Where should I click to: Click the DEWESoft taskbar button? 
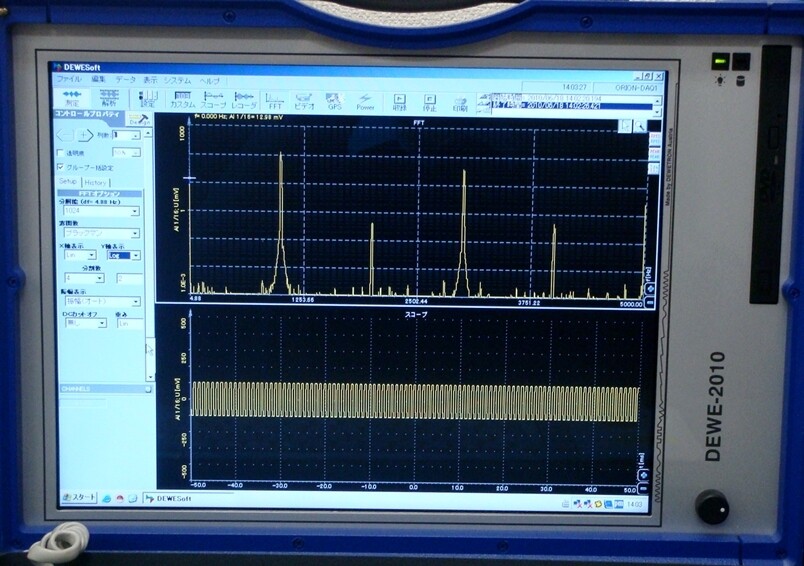click(187, 498)
